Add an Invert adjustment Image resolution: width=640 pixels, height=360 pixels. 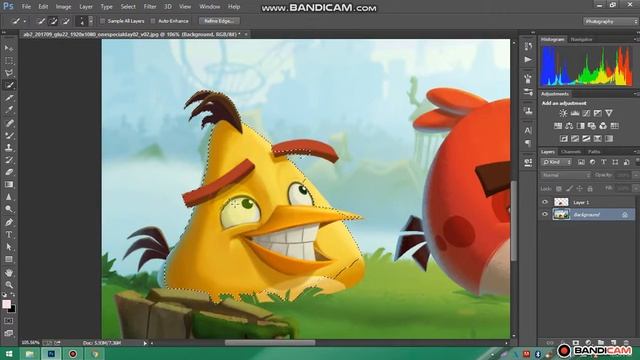tap(564, 139)
